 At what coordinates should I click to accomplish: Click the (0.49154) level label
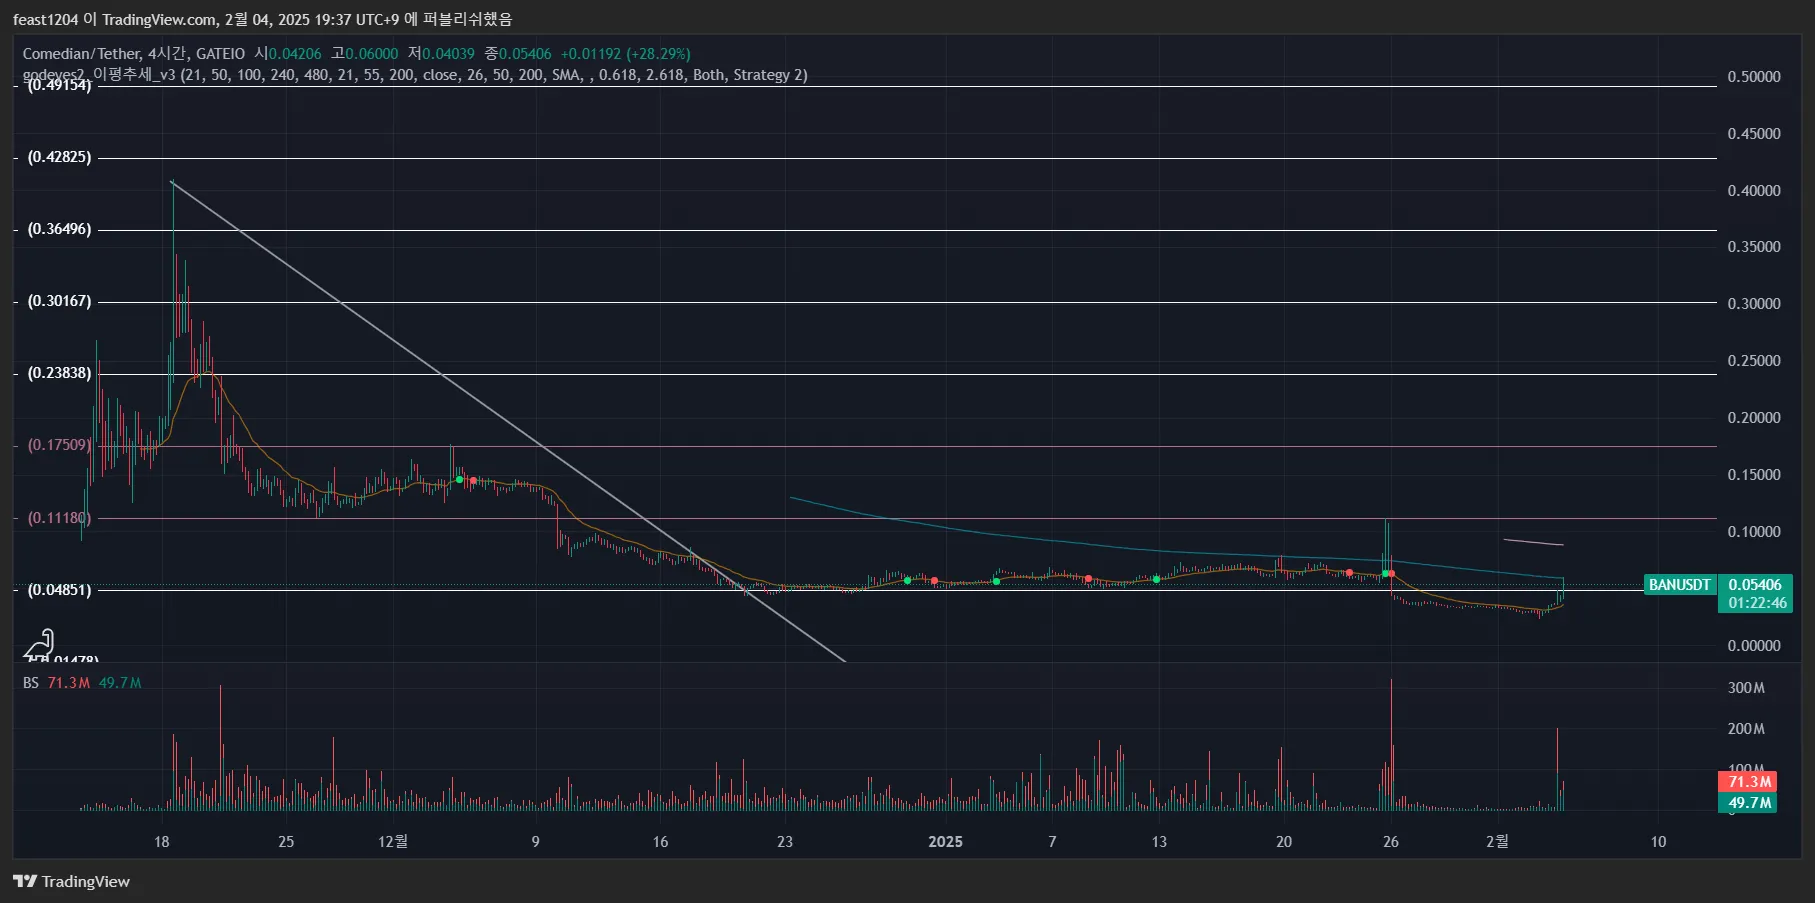59,86
